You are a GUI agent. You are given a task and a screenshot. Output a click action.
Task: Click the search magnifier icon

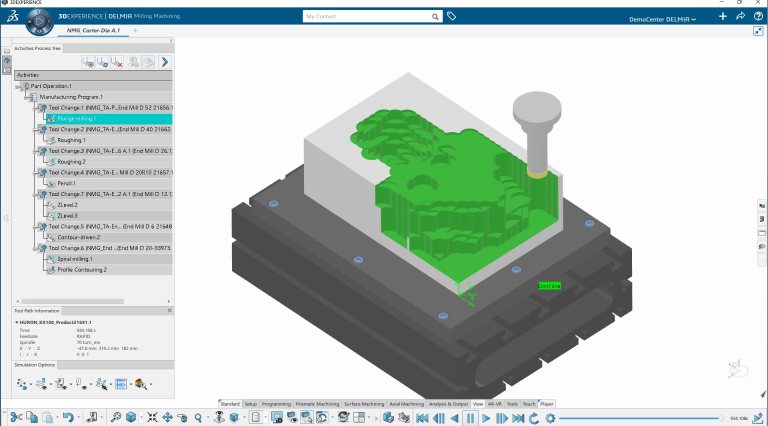pos(117,417)
